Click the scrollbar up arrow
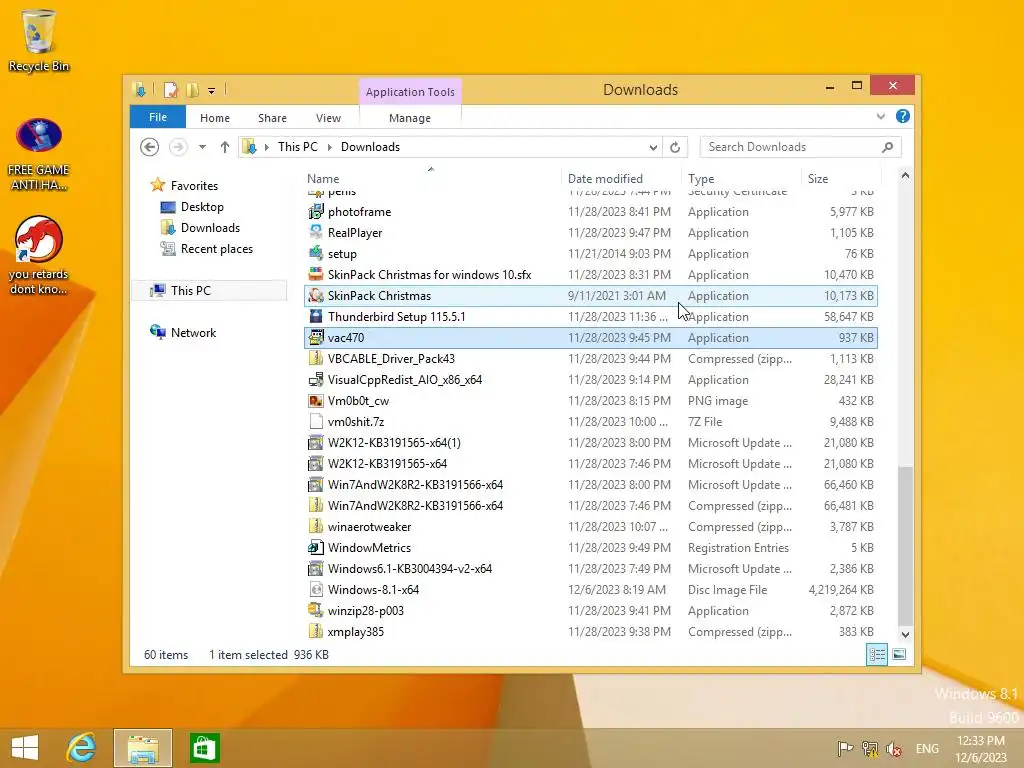Viewport: 1024px width, 768px height. 905,175
